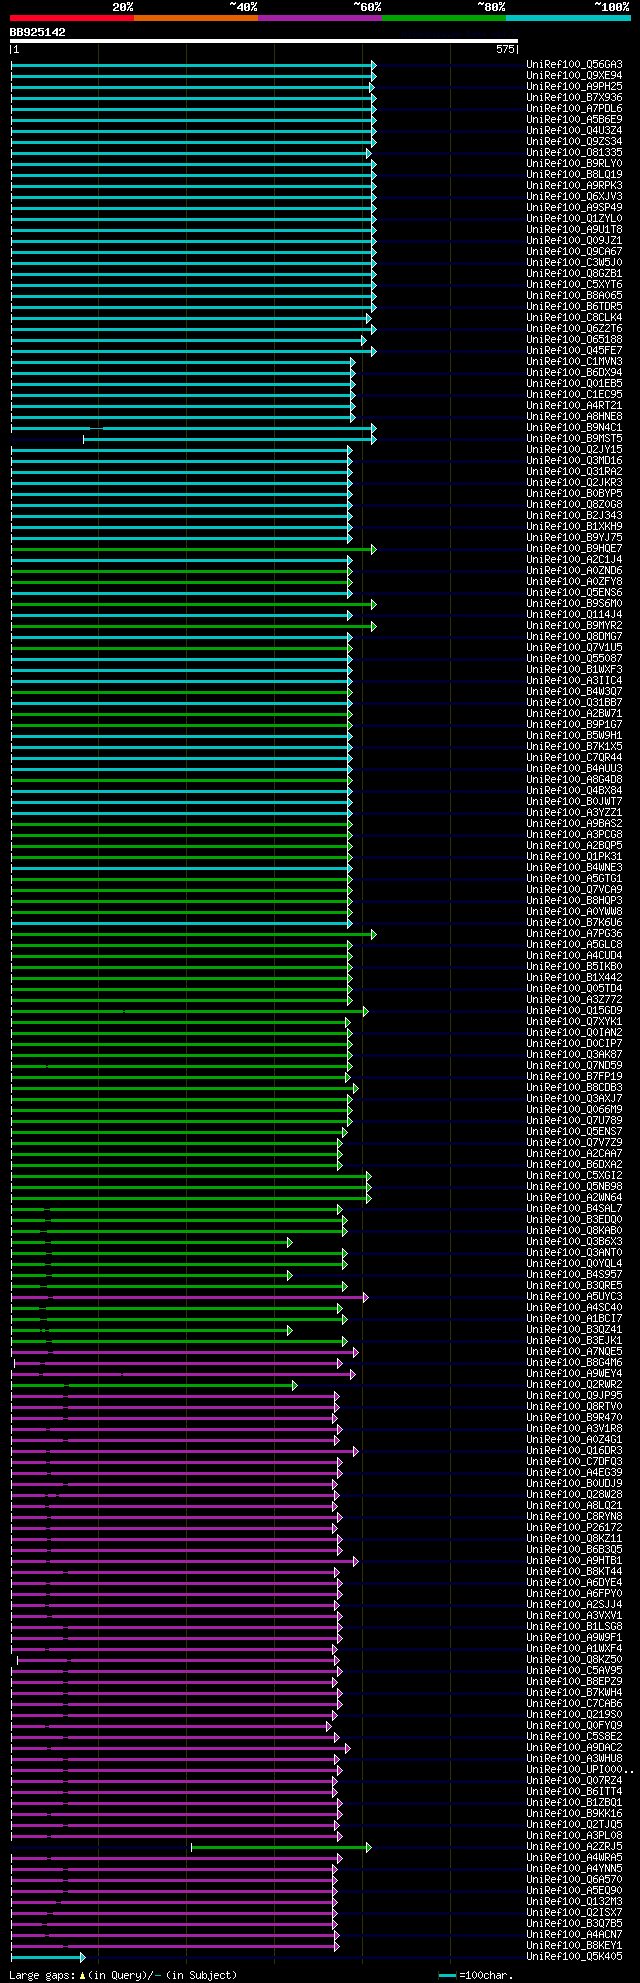Image resolution: width=640 pixels, height=1983 pixels.
Task: Select hit label UniRef100_Q0FYQ9
Action: 574,1725
